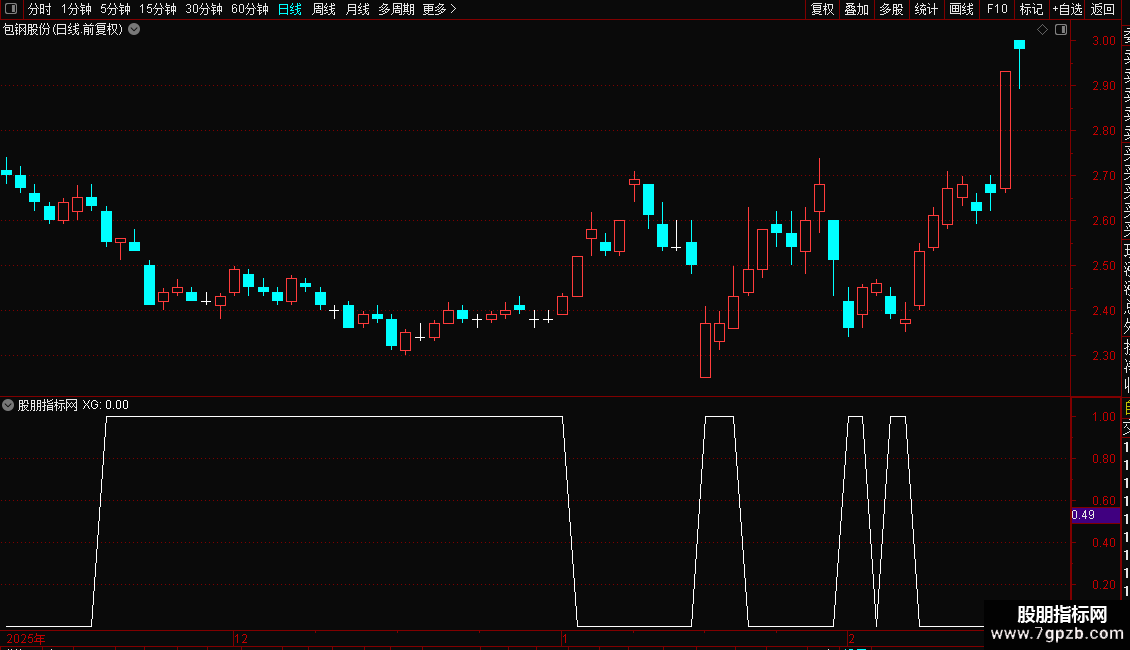
Task: Expand the 股朋指标网 indicator dropdown
Action: [8, 405]
